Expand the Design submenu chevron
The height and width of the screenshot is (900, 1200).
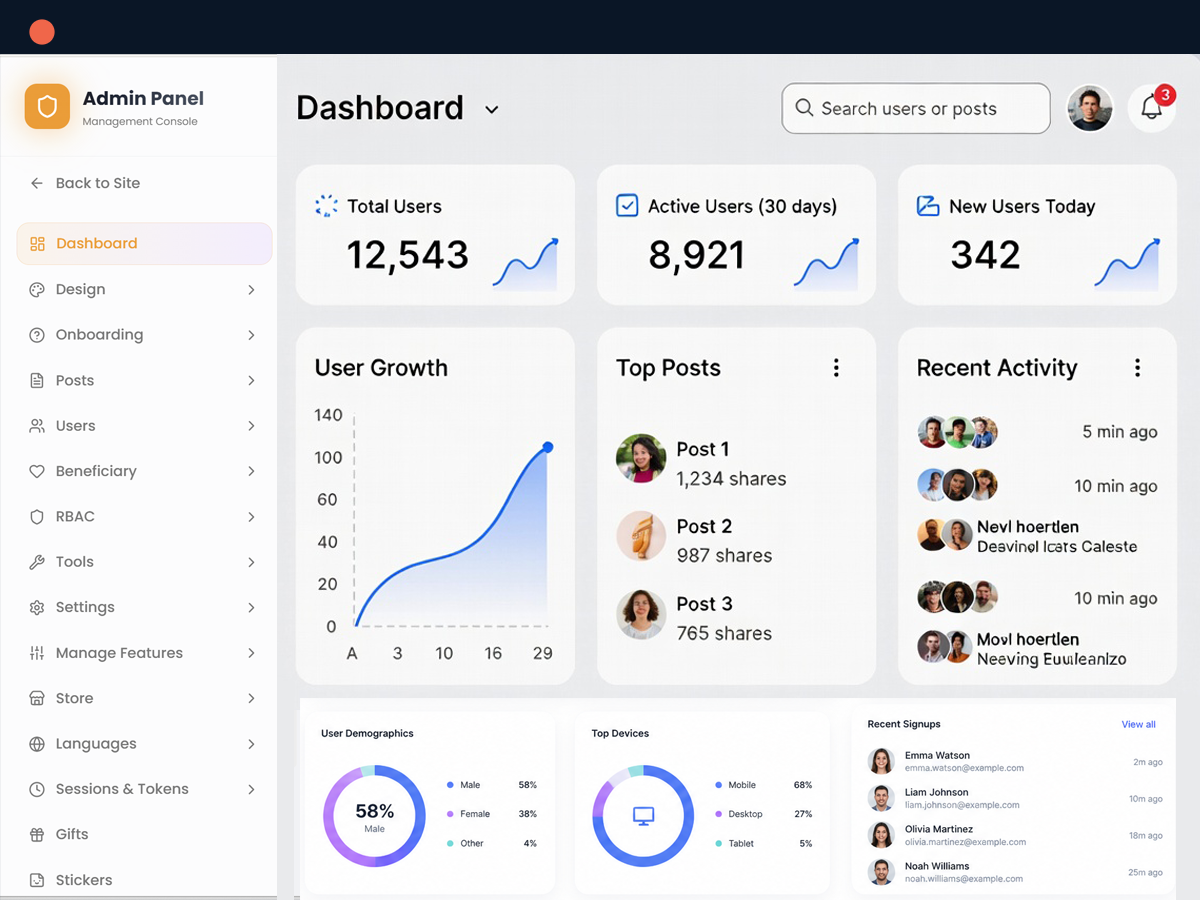(251, 290)
